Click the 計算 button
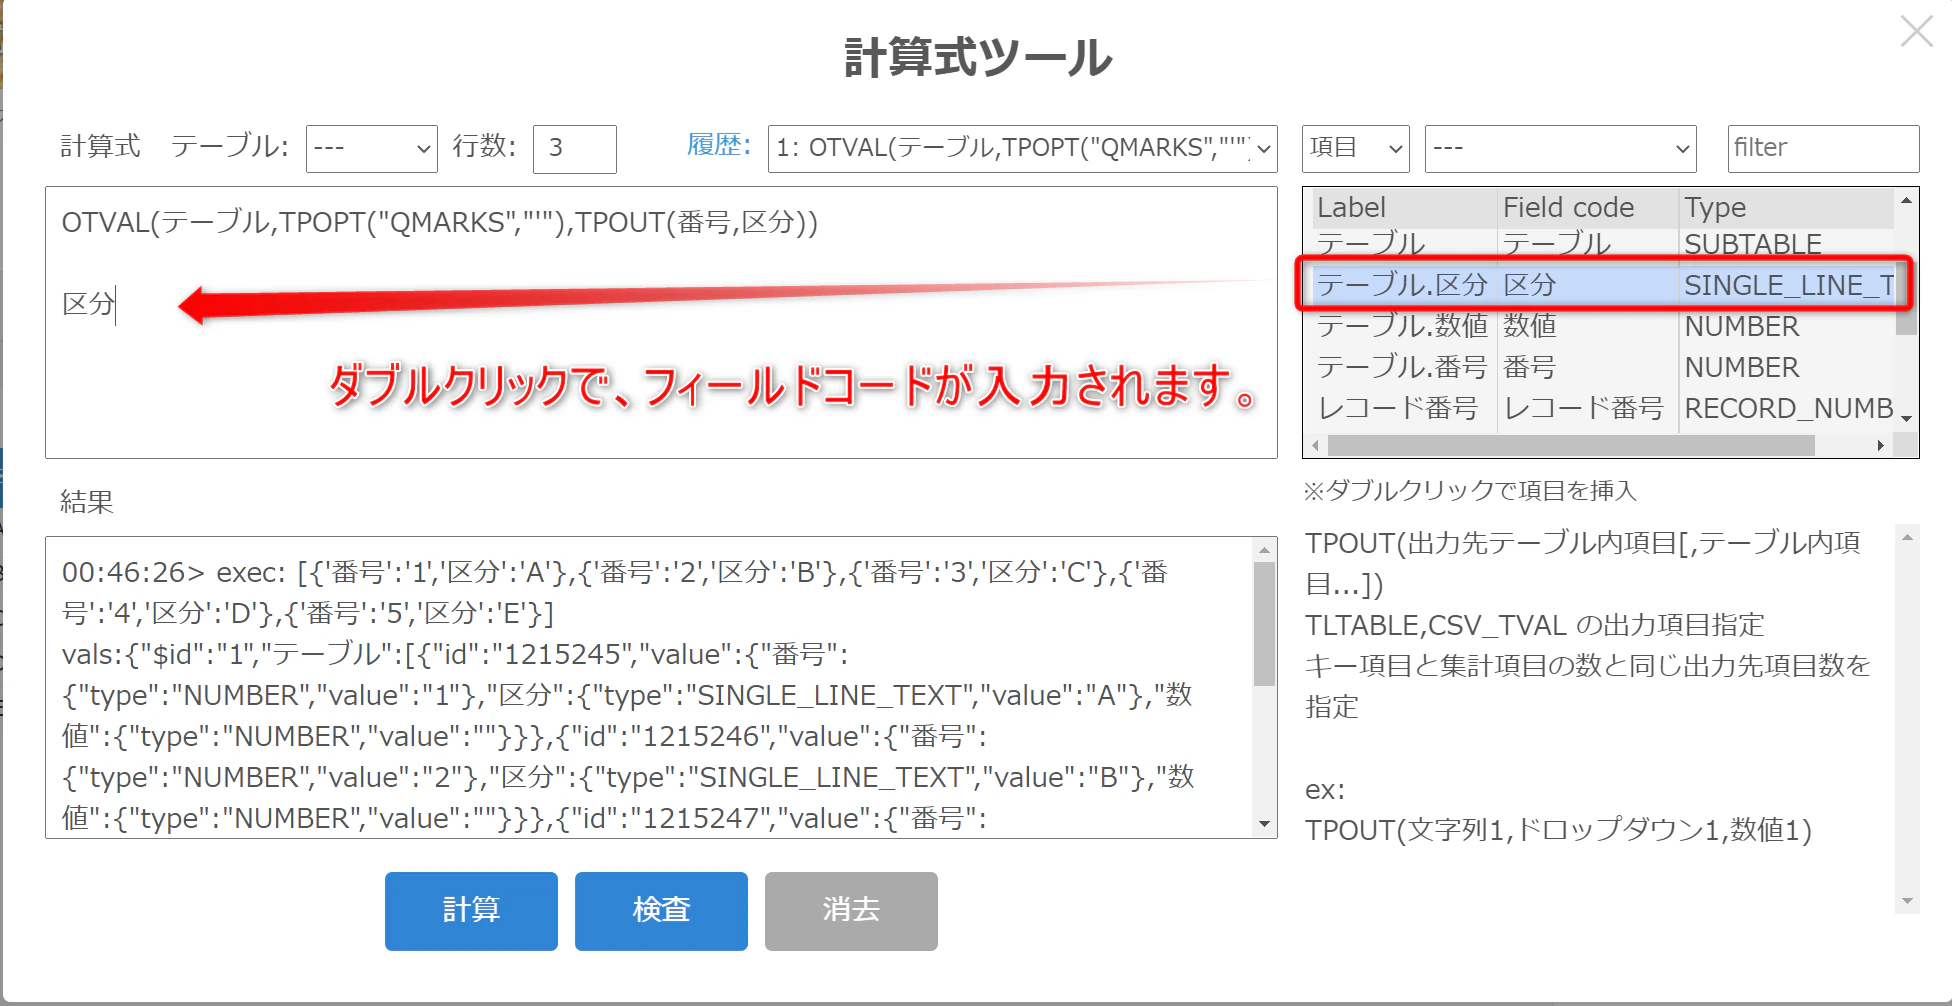This screenshot has height=1006, width=1952. coord(471,910)
